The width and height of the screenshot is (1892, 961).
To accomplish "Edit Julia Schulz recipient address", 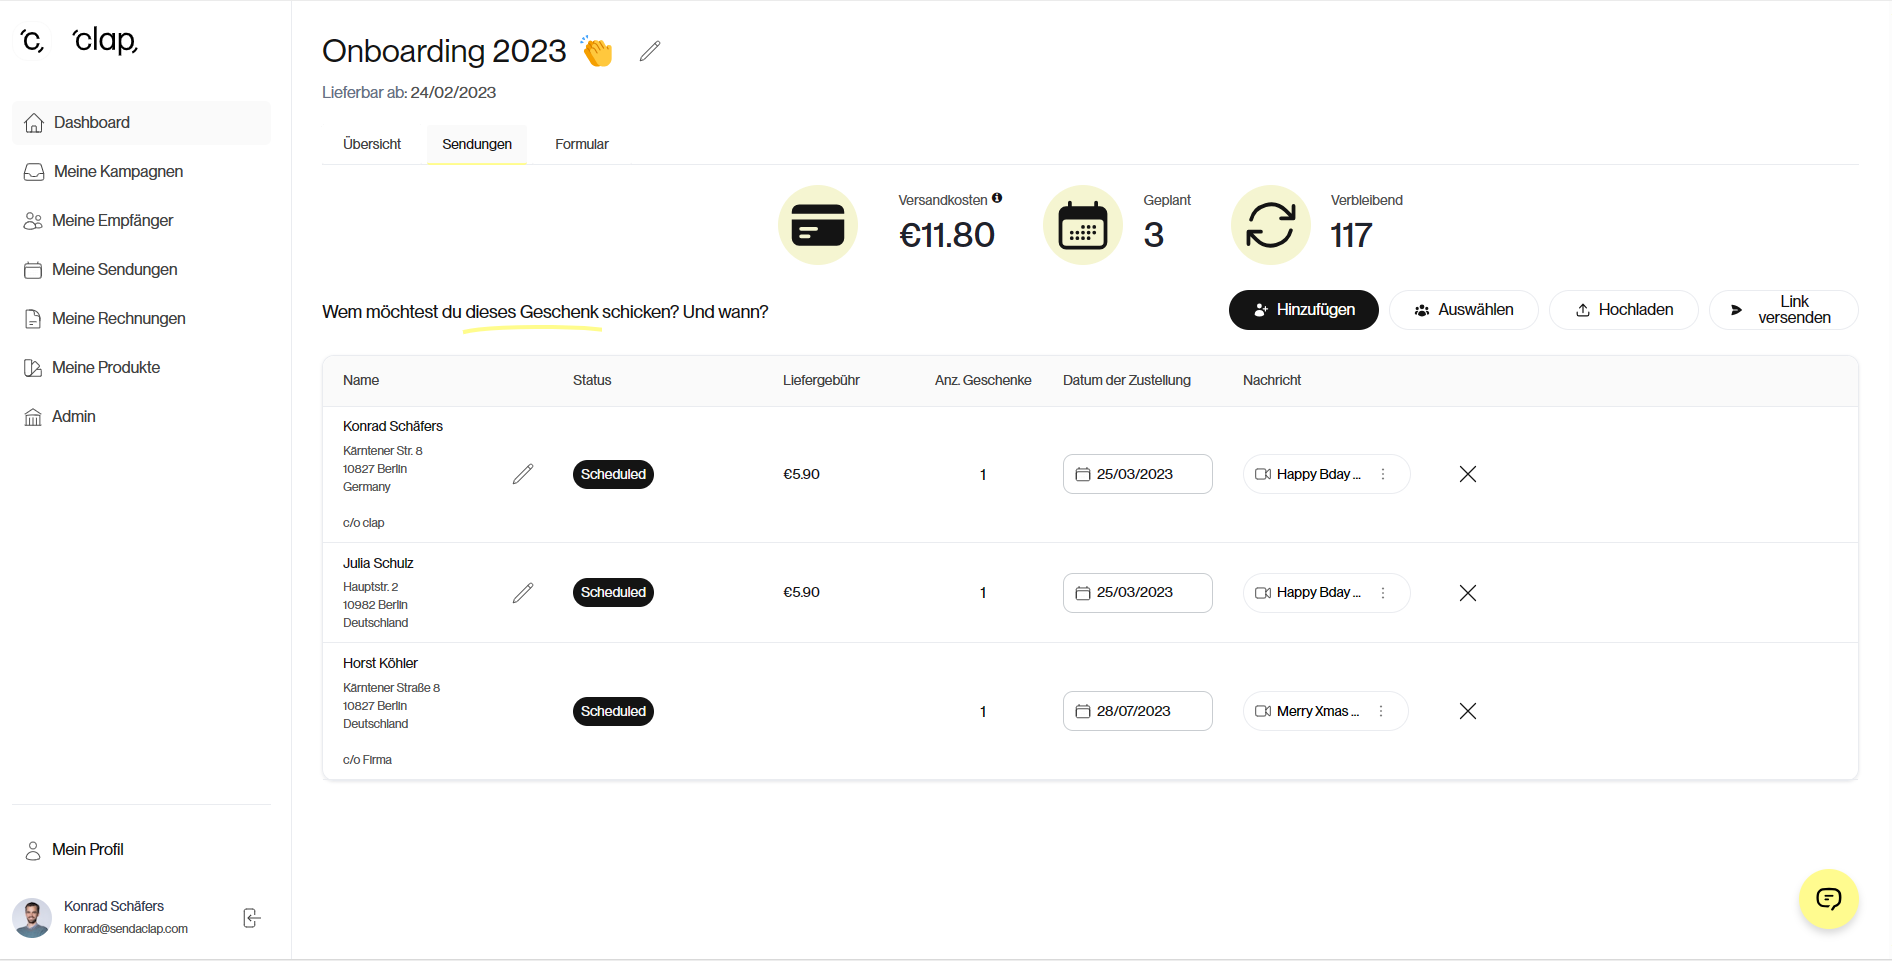I will (523, 593).
